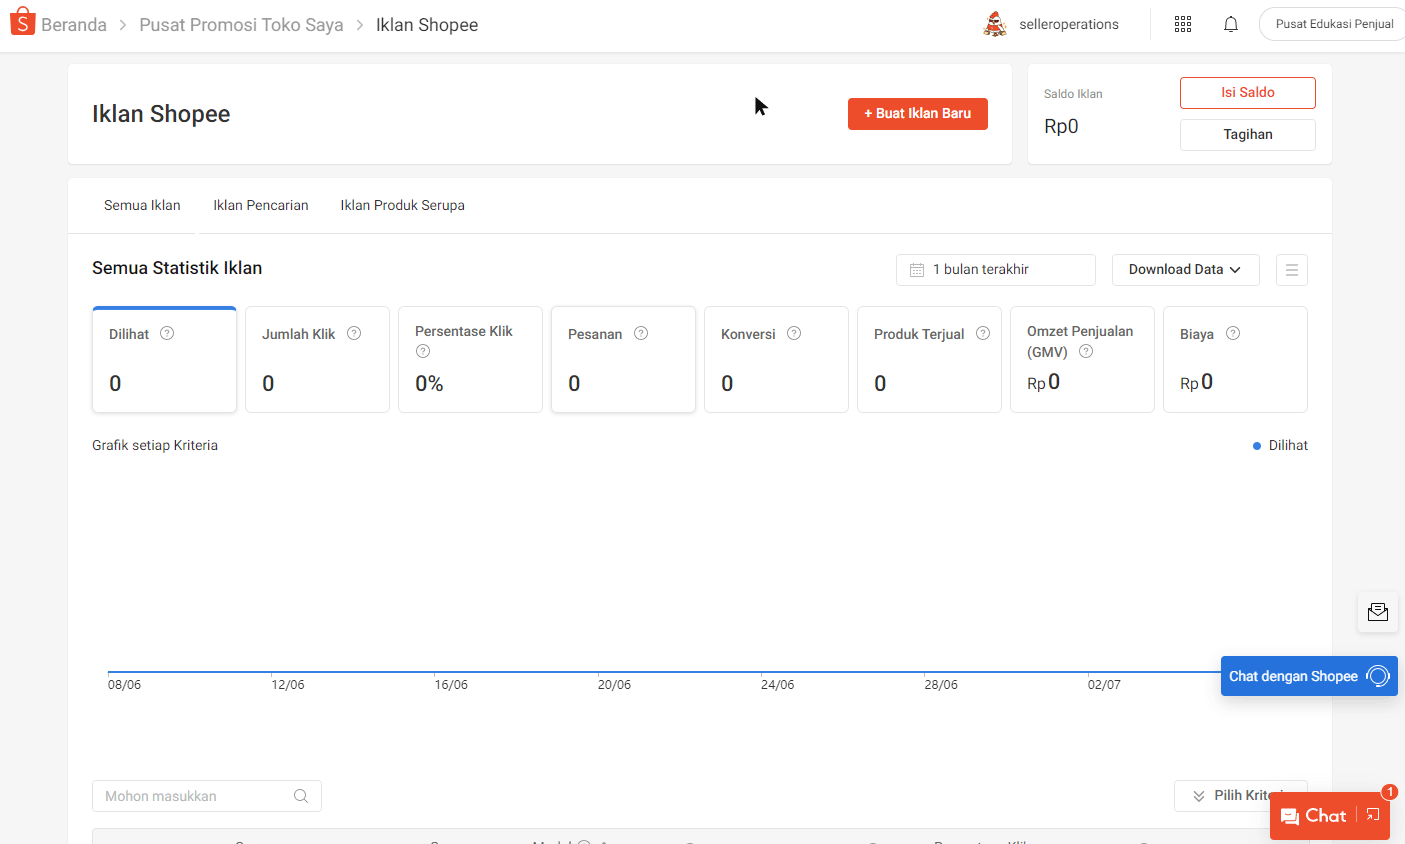Click the selleroperations profile avatar
The width and height of the screenshot is (1405, 844).
pyautogui.click(x=995, y=24)
